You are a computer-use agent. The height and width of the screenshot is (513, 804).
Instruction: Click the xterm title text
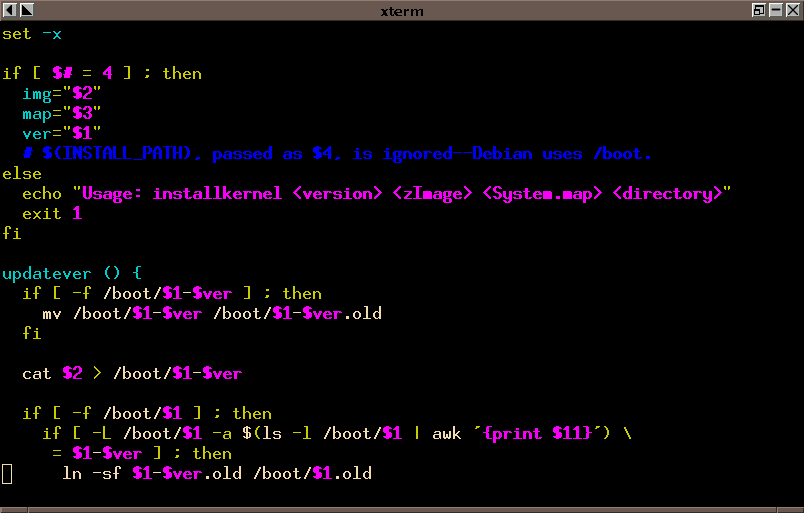pyautogui.click(x=402, y=11)
